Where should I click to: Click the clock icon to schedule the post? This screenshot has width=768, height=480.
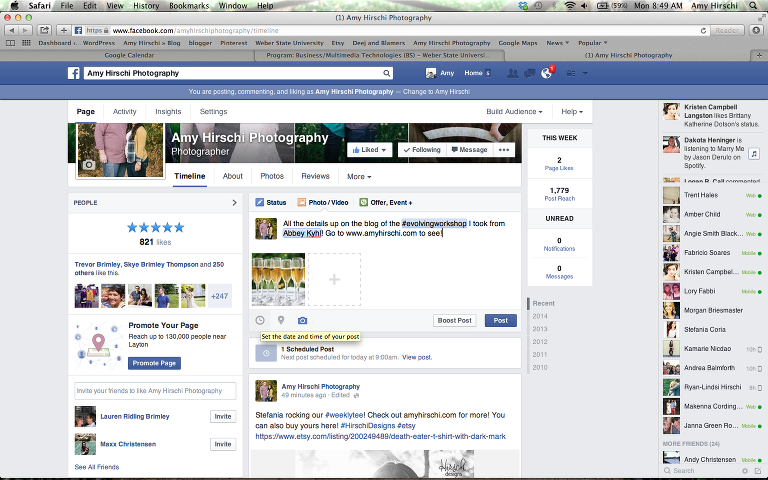pyautogui.click(x=260, y=320)
